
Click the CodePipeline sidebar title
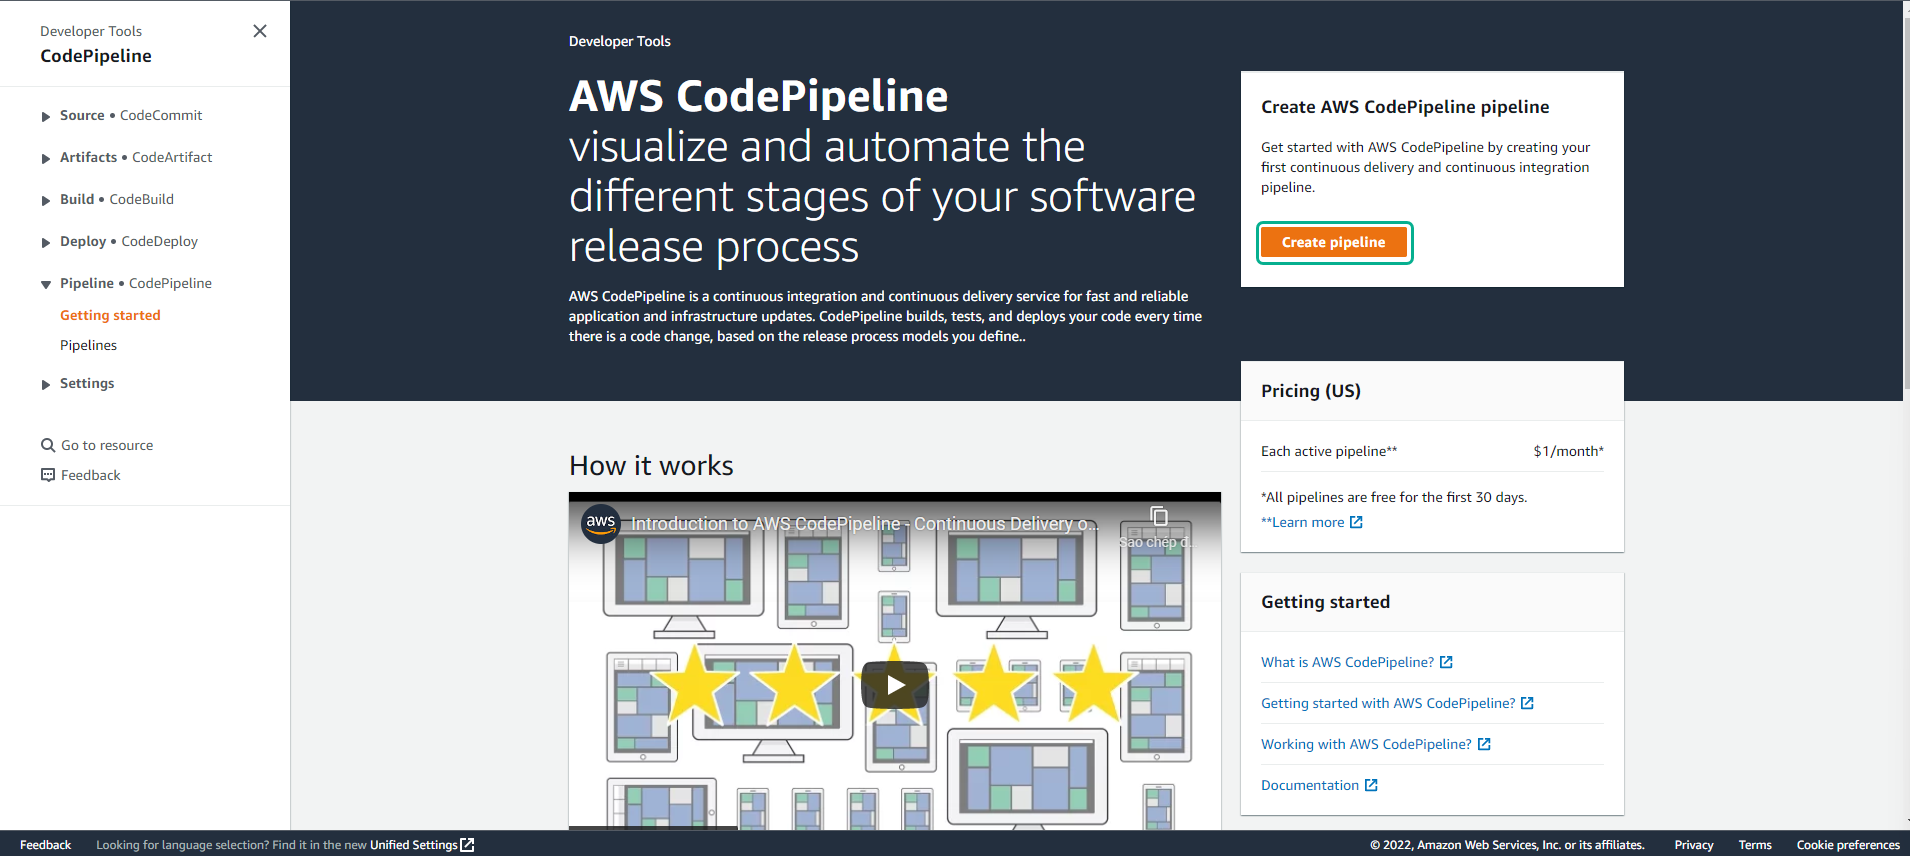[96, 56]
